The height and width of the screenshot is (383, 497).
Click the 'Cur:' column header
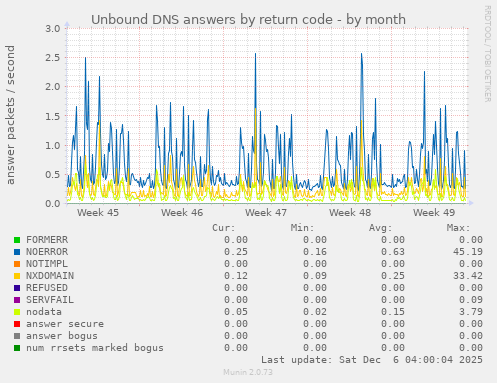224,228
